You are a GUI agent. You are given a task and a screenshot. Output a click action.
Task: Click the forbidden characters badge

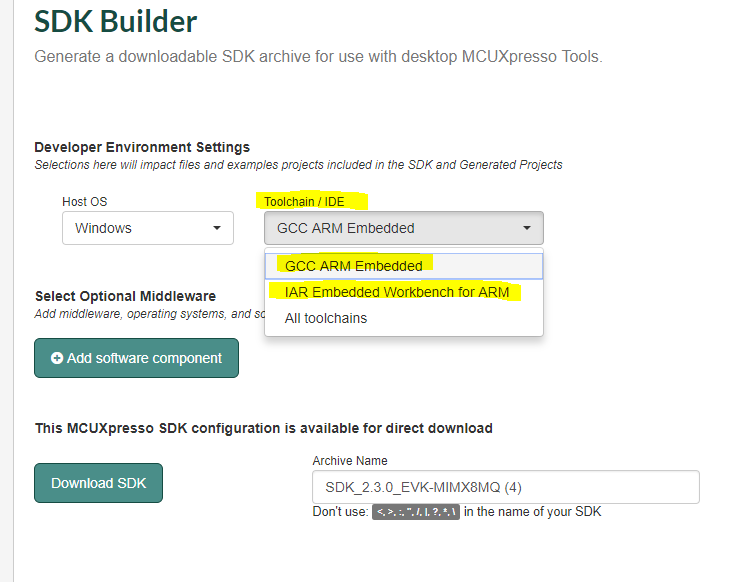point(416,512)
